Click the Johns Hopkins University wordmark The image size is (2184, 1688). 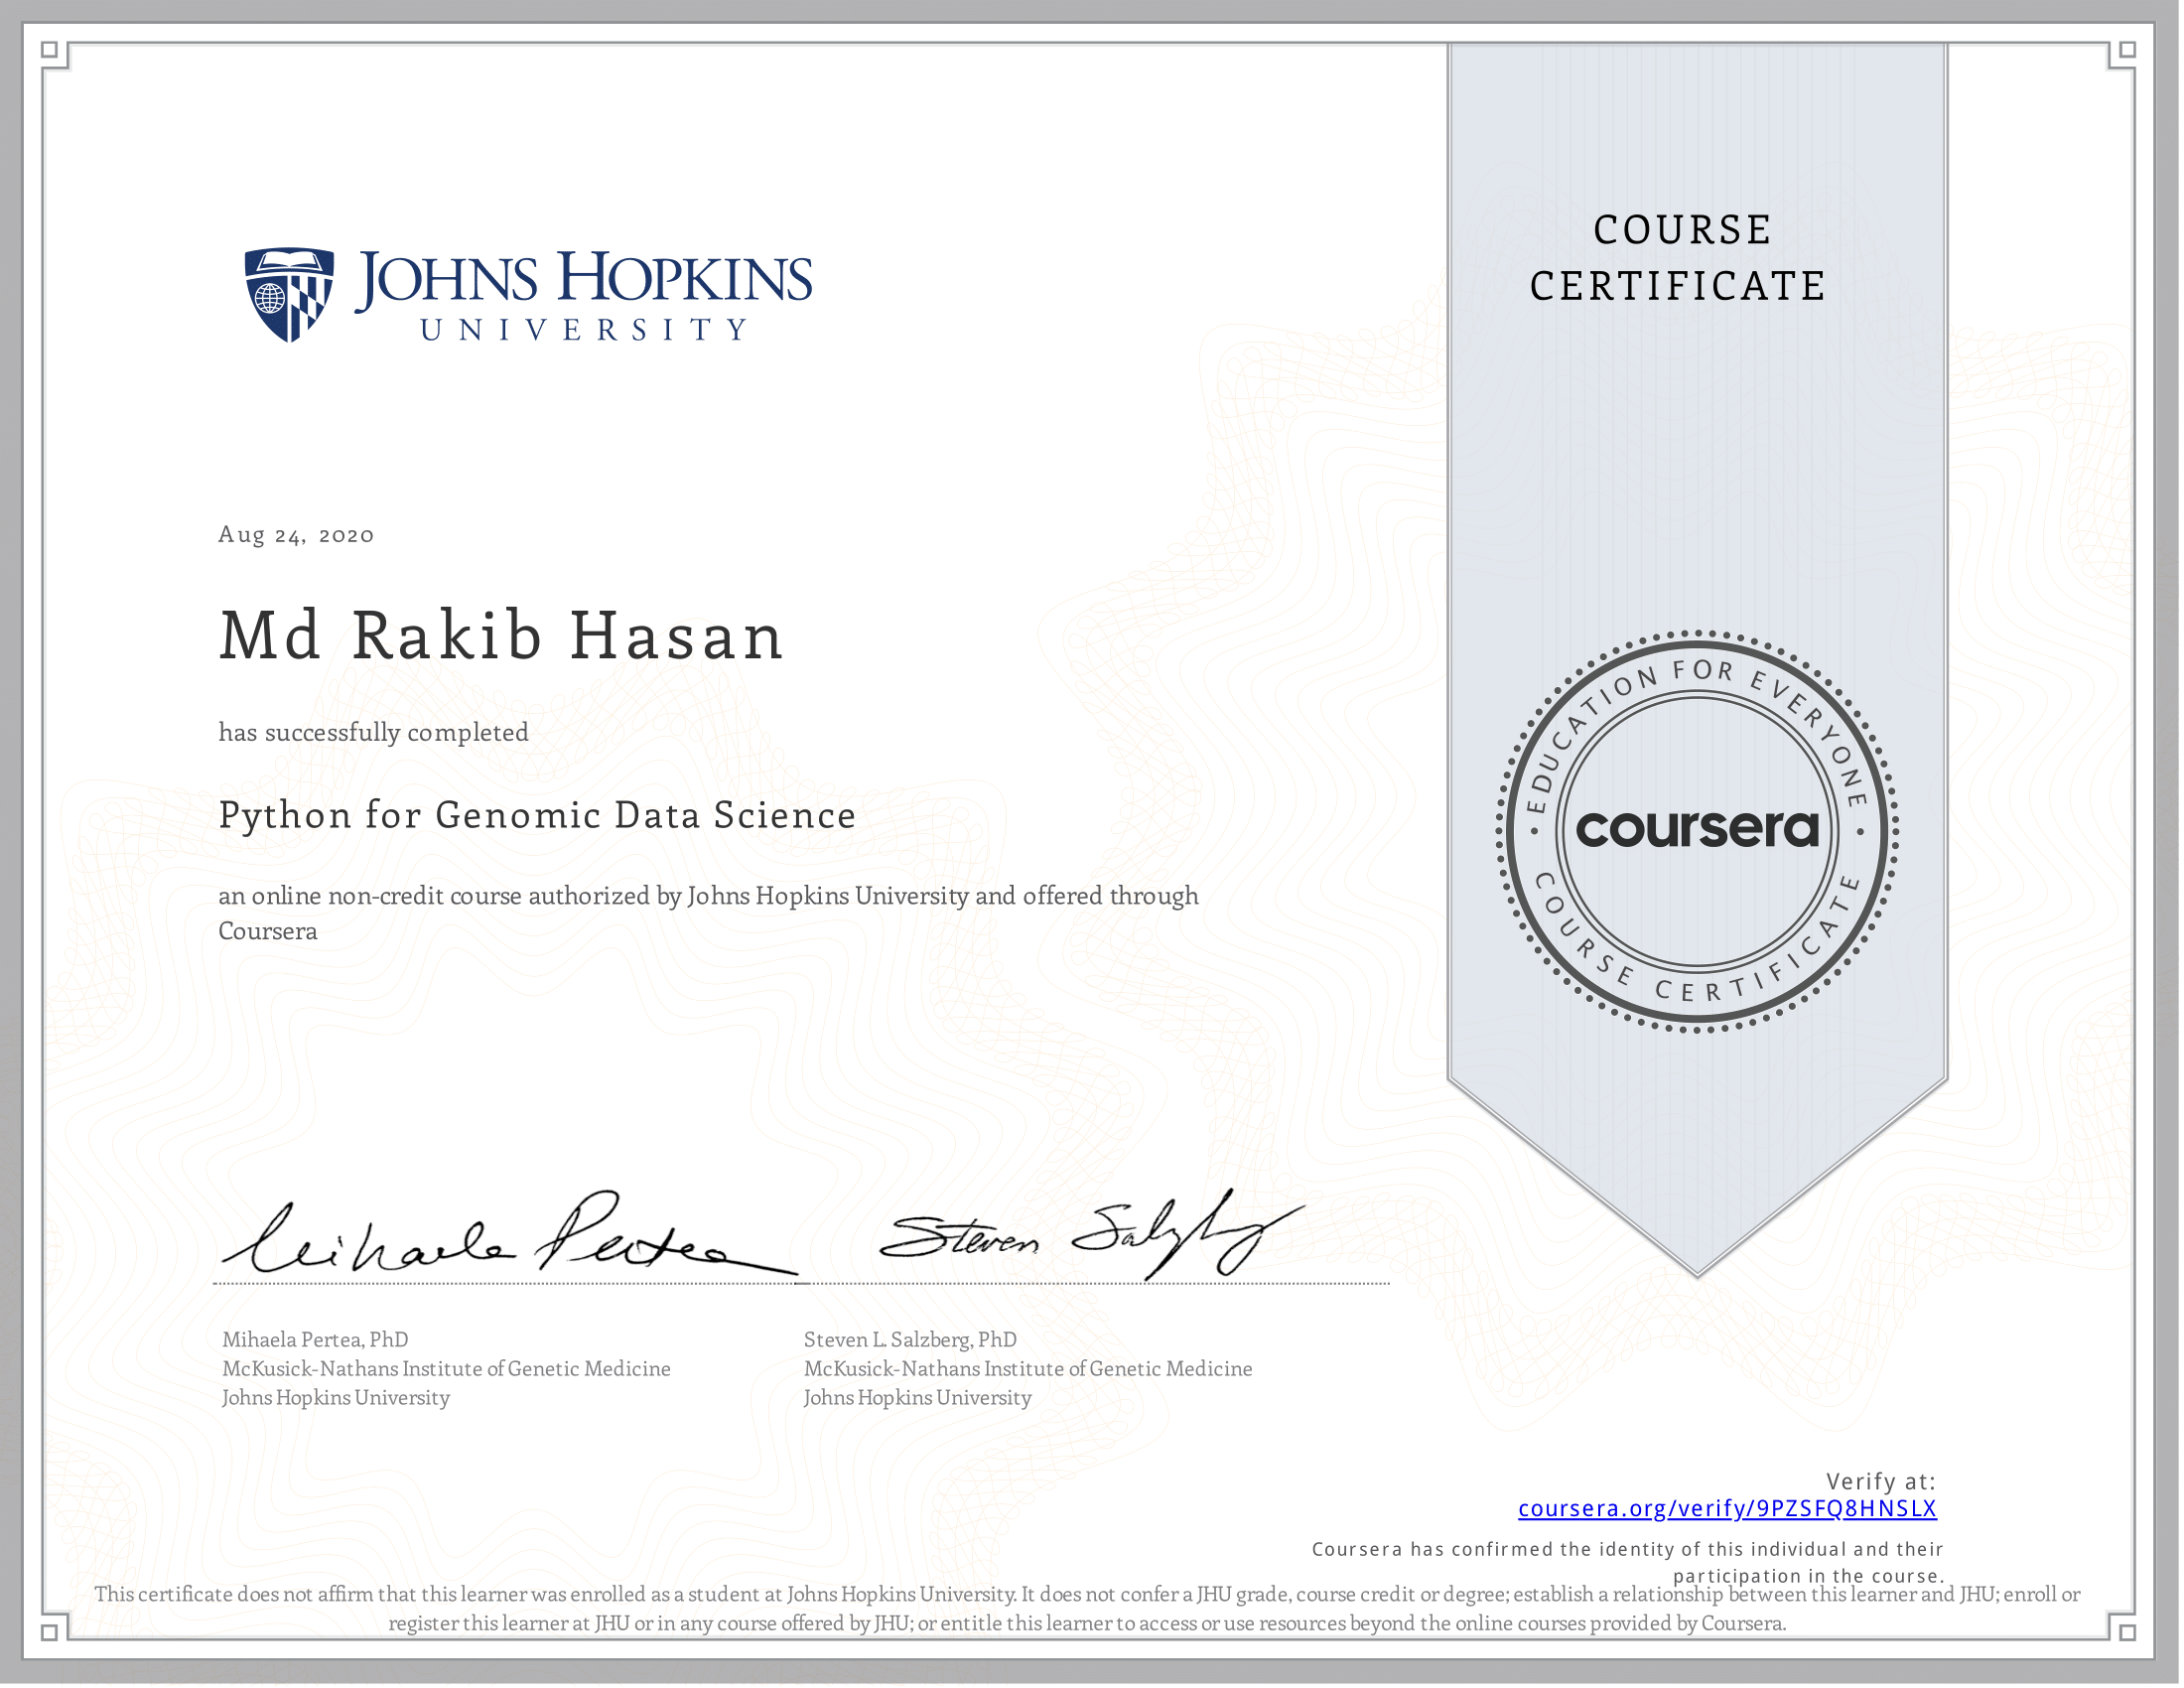click(584, 296)
